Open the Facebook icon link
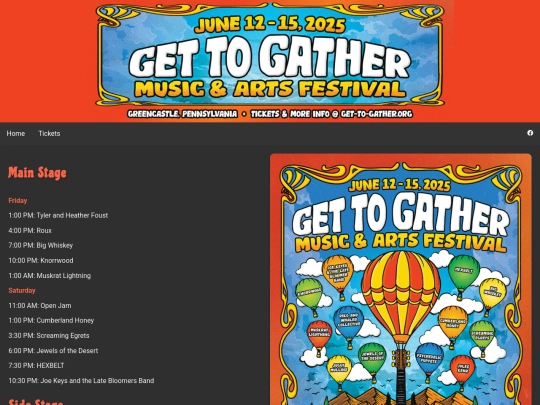540x405 pixels. tap(530, 133)
